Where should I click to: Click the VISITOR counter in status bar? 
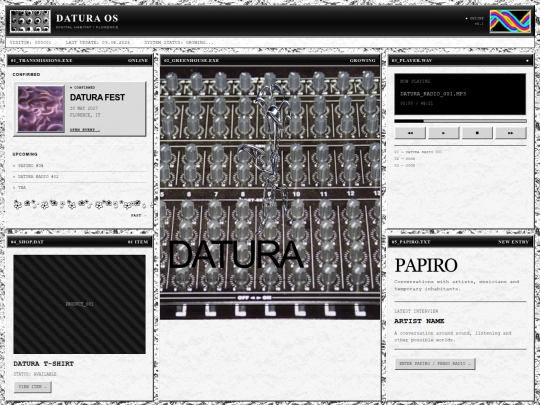coord(31,43)
